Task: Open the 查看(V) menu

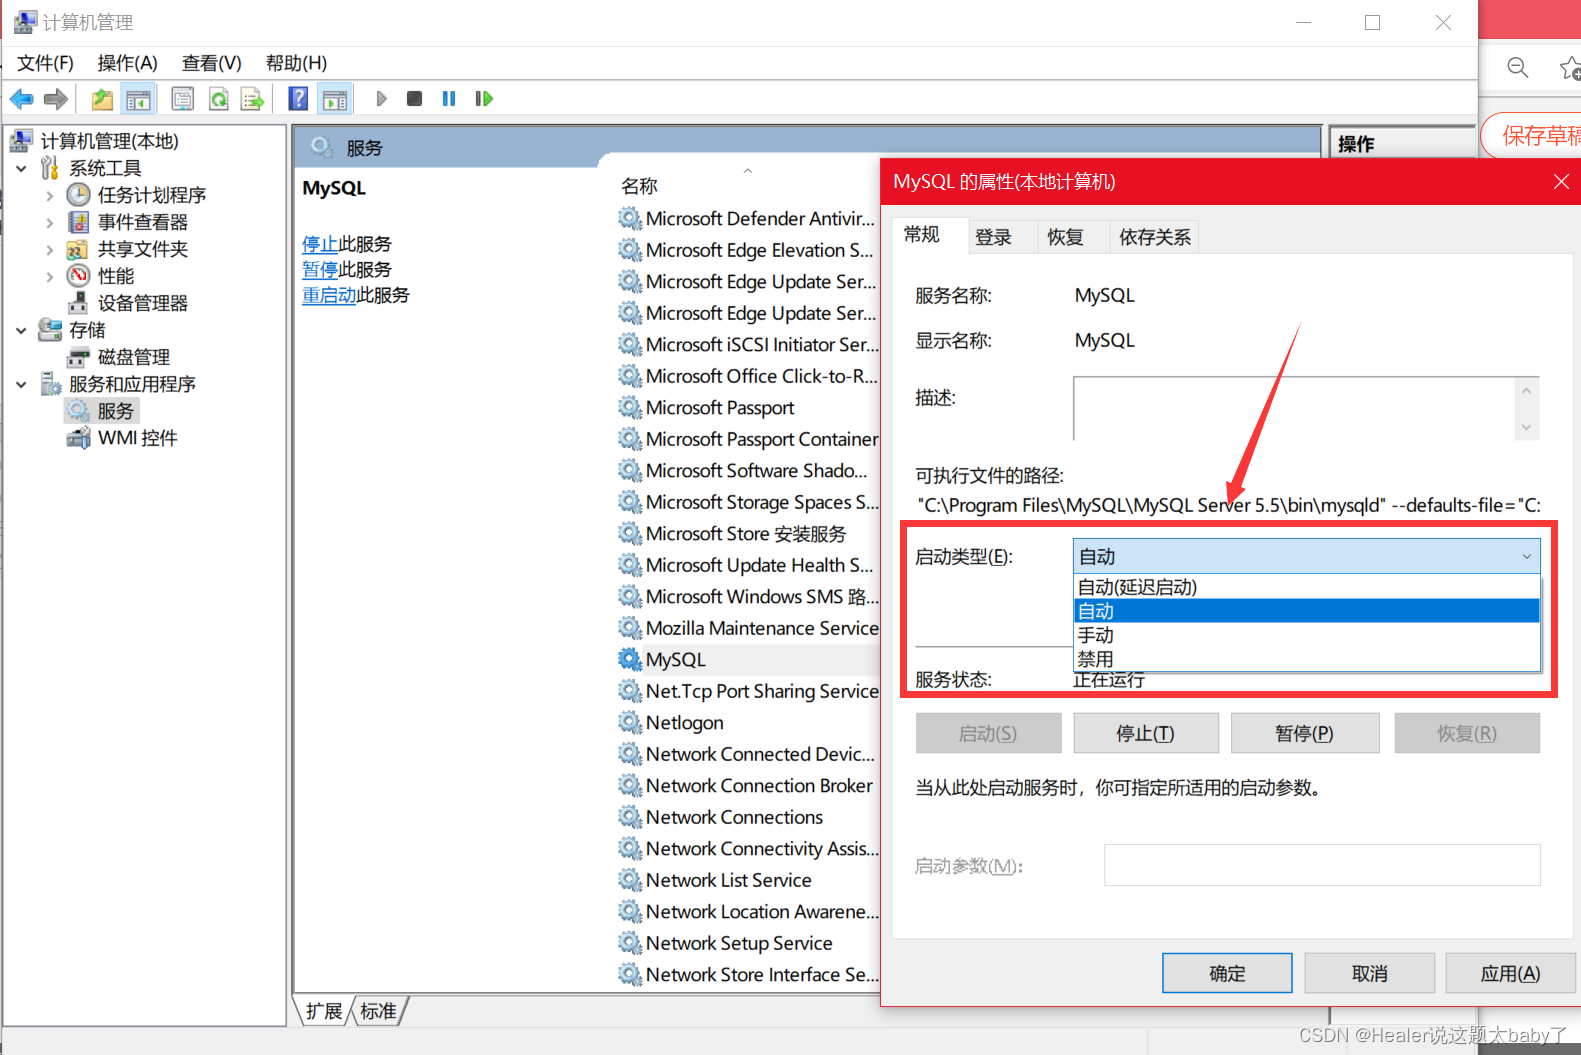Action: (x=211, y=63)
